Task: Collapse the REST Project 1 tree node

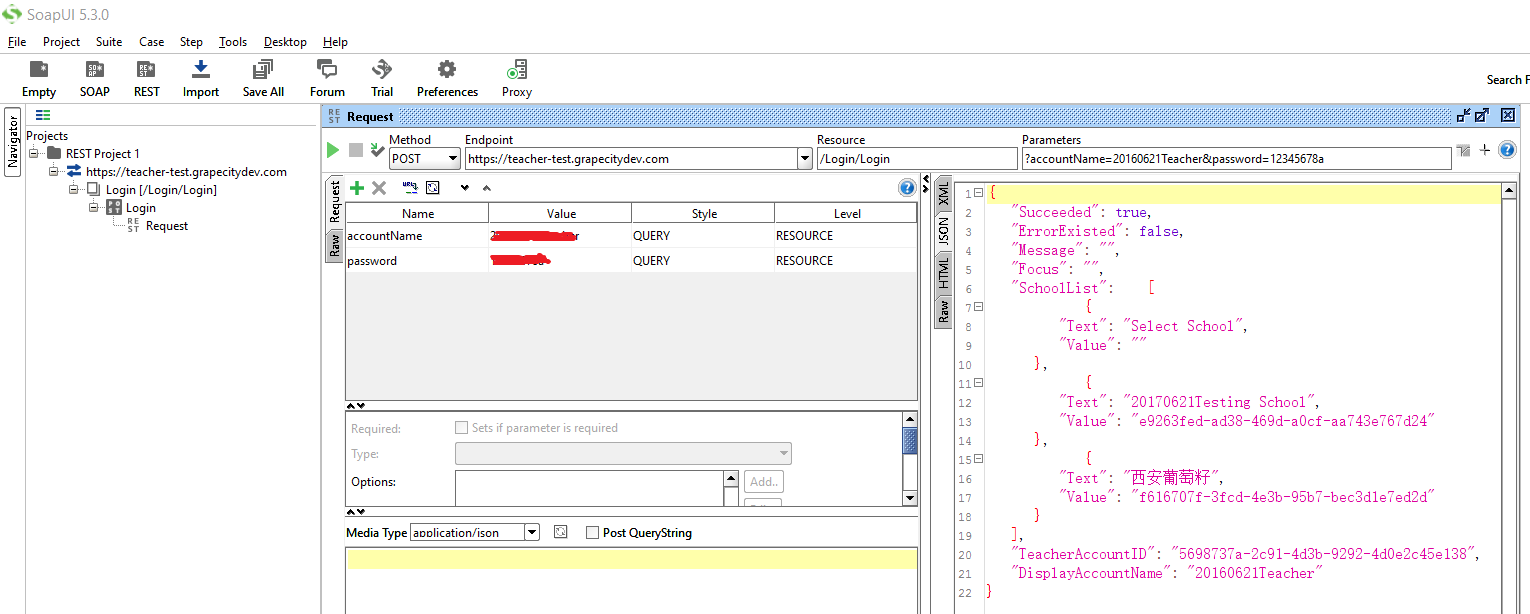Action: (x=33, y=154)
